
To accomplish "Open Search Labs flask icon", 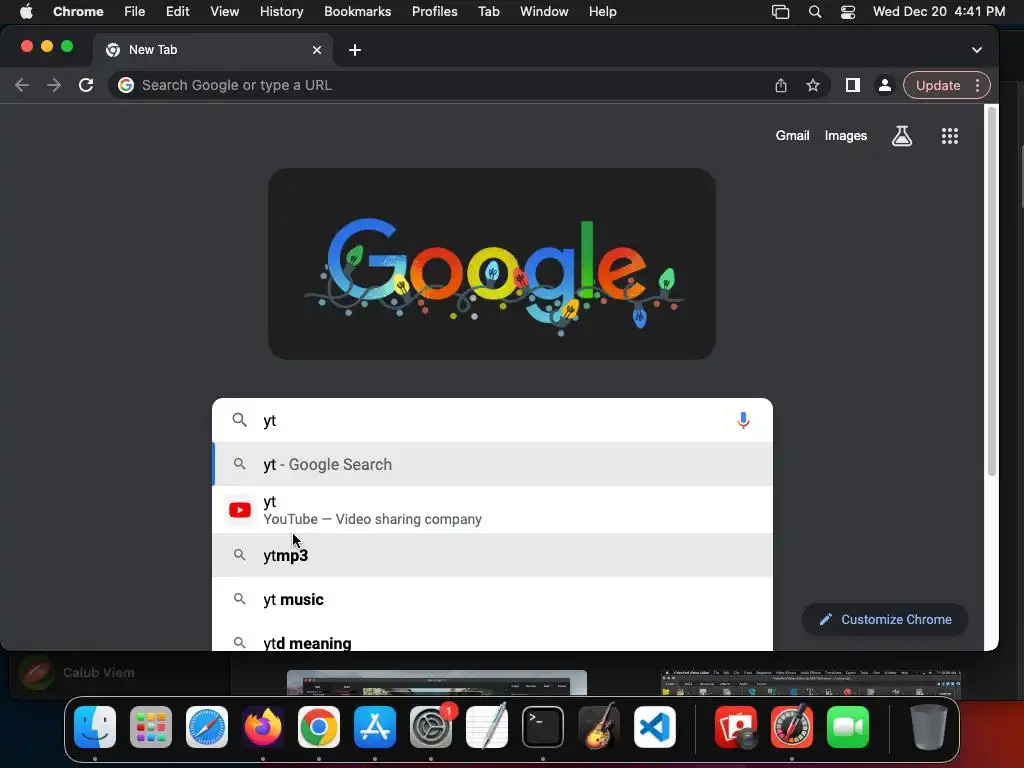I will [x=901, y=136].
